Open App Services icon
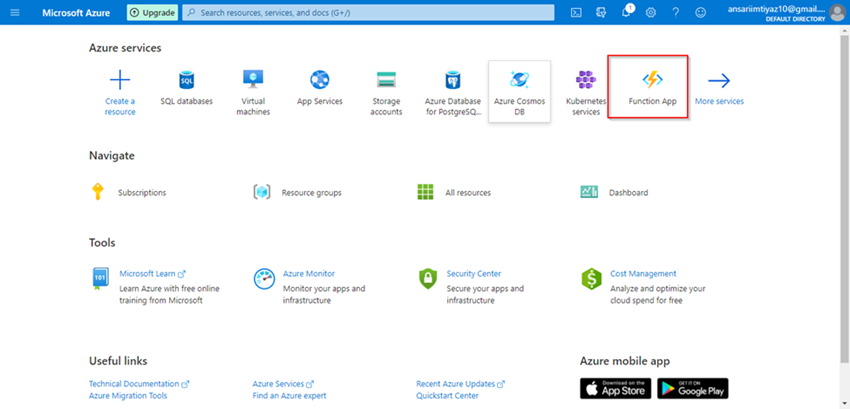The image size is (850, 409). click(320, 80)
